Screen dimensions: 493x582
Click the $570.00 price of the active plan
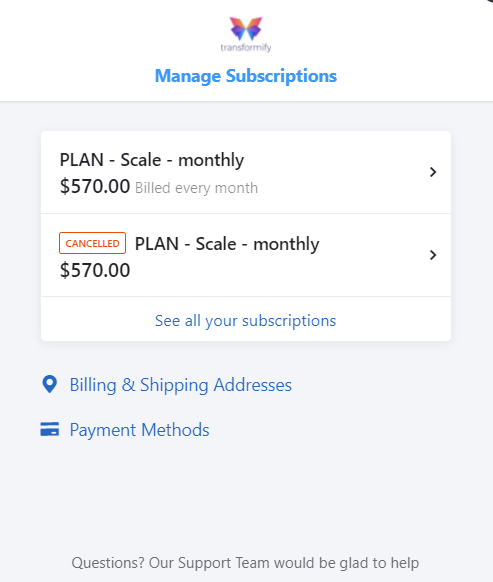[95, 186]
